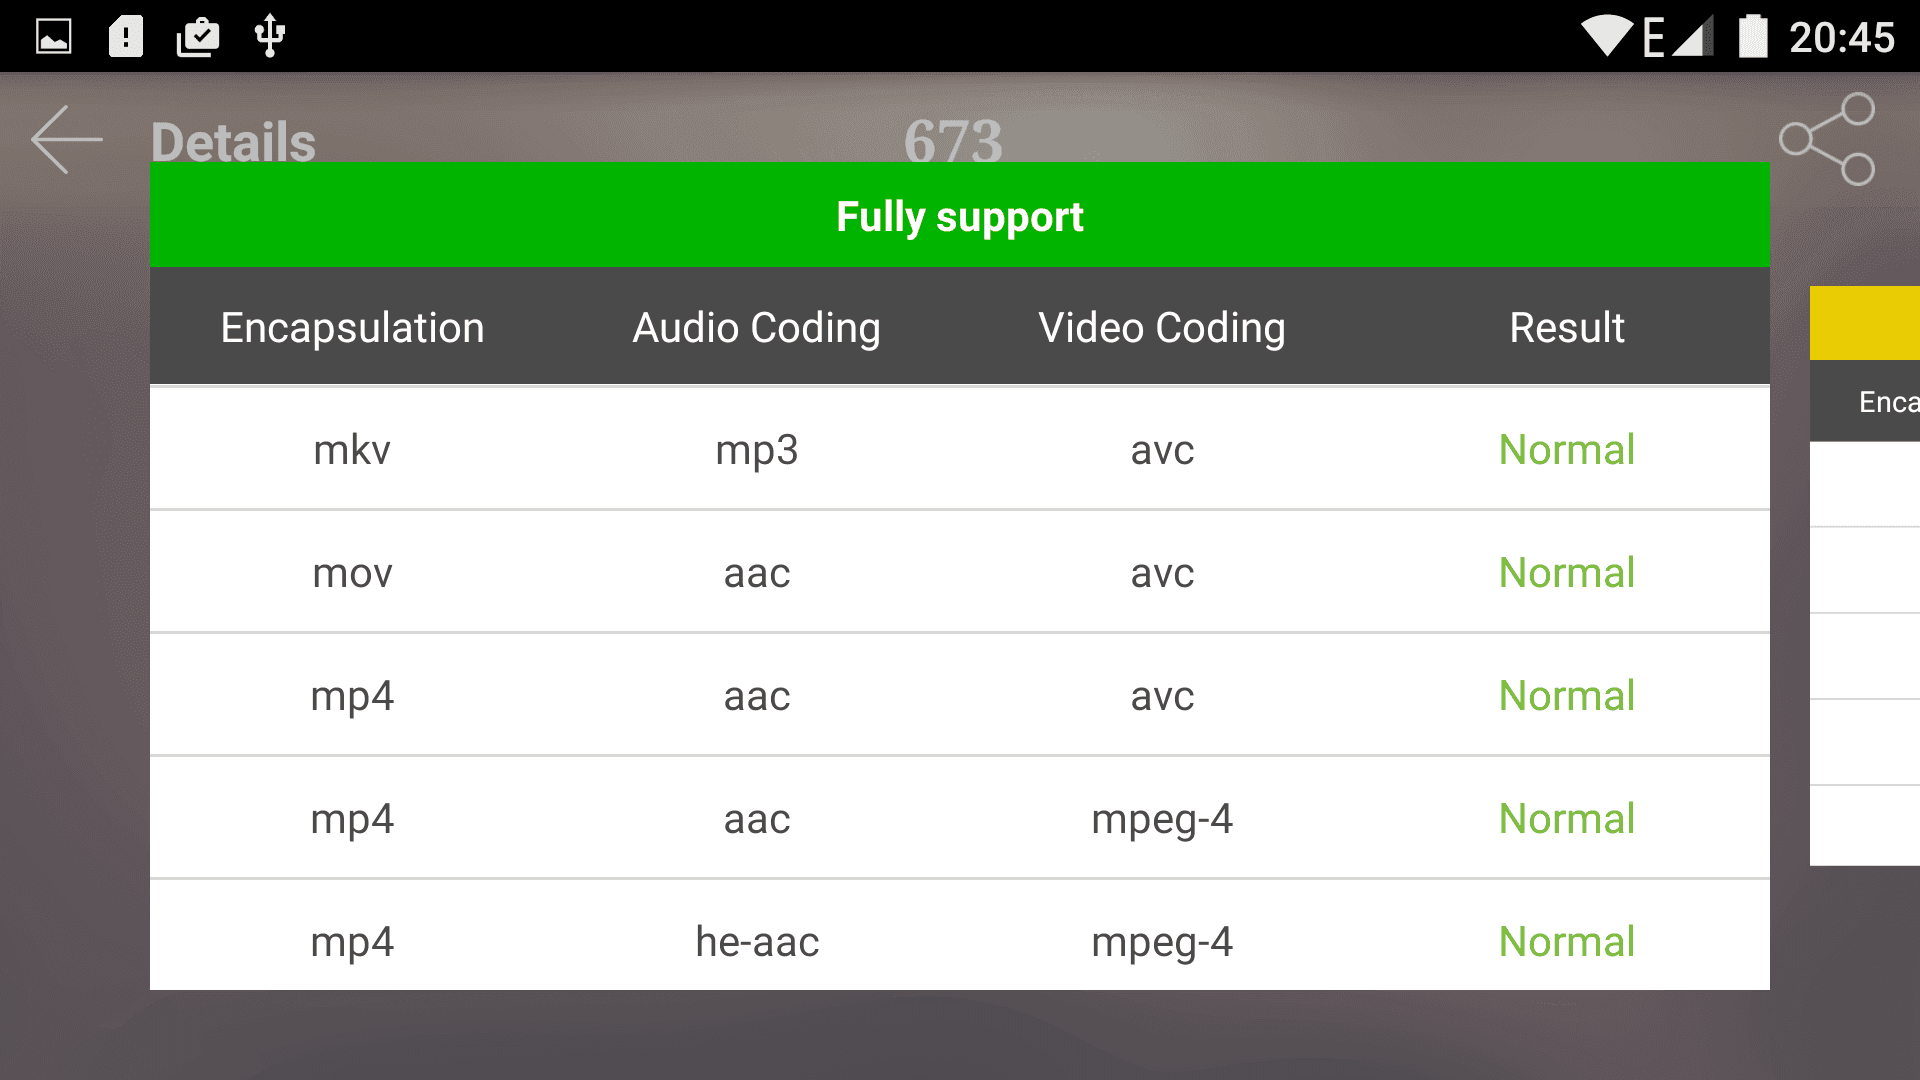Select the mov aac avc row

[960, 572]
